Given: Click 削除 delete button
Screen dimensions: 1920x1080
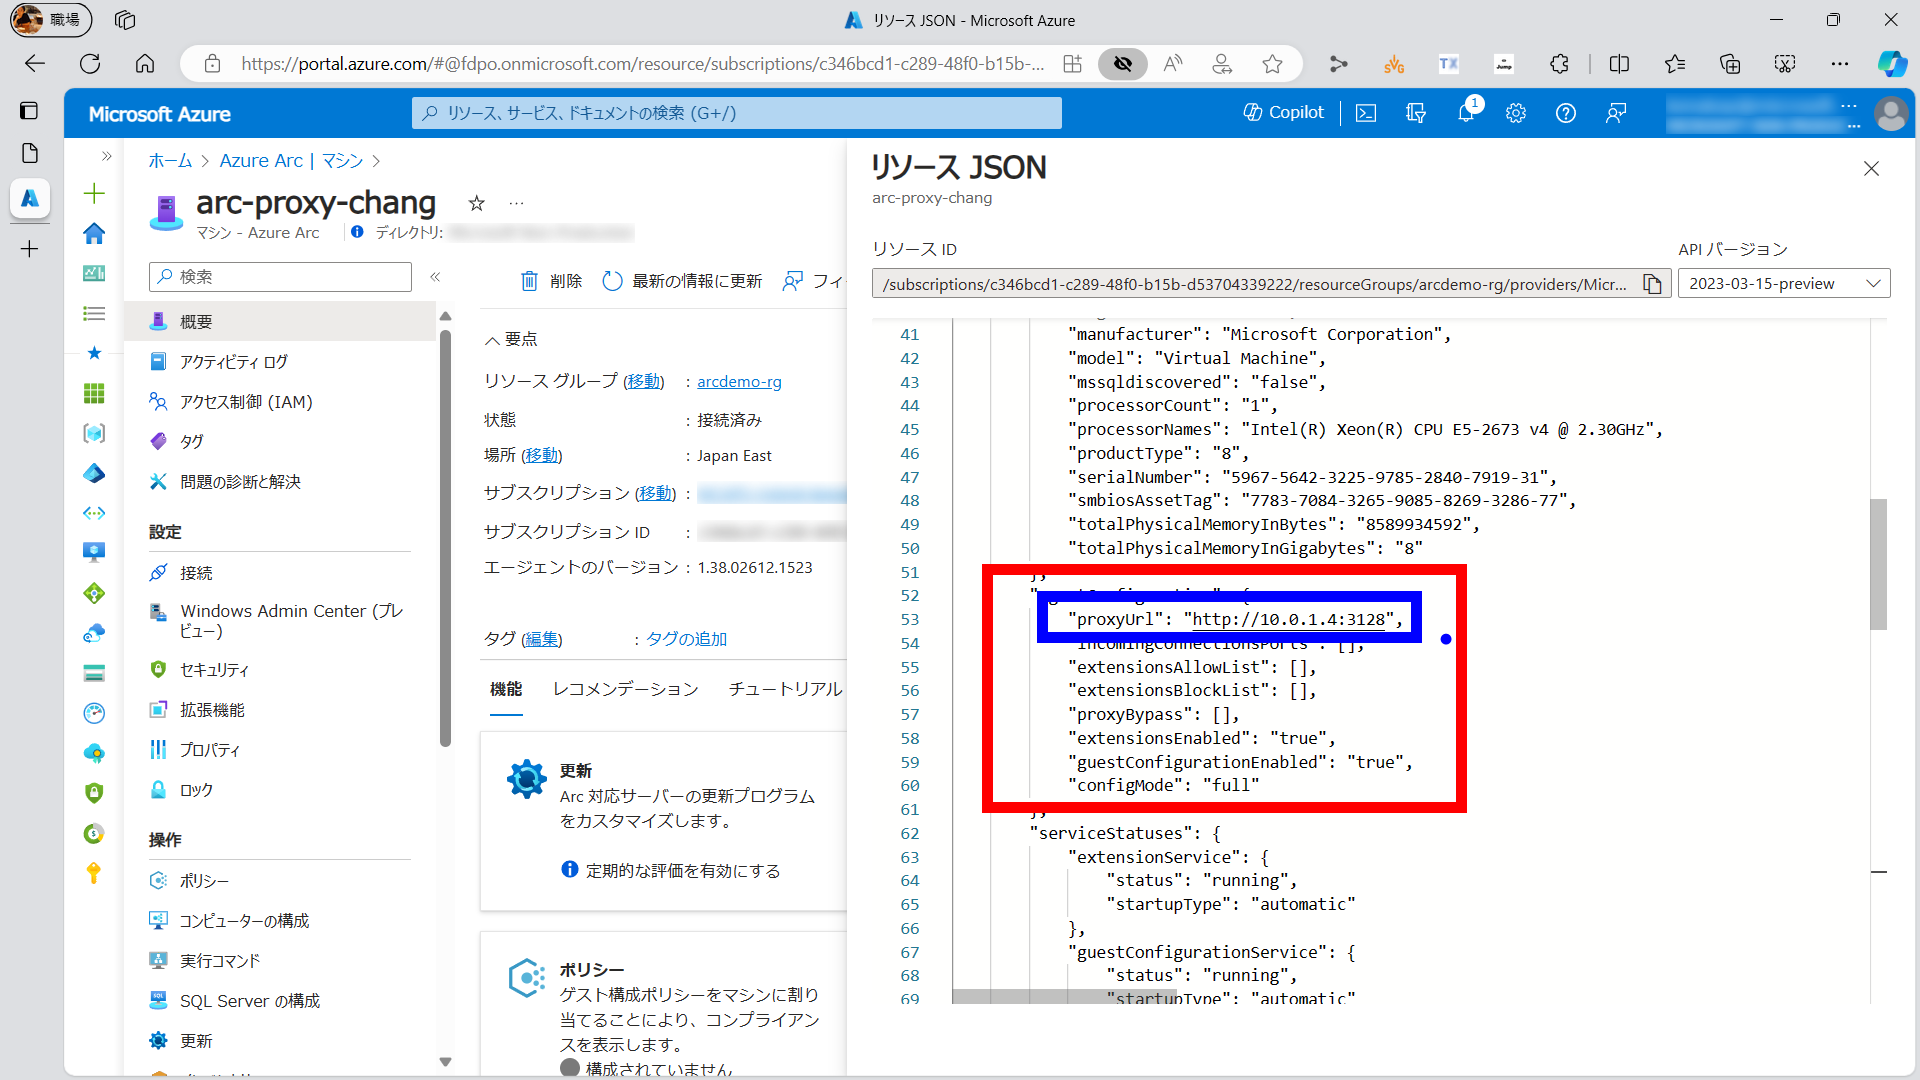Looking at the screenshot, I should [x=551, y=282].
